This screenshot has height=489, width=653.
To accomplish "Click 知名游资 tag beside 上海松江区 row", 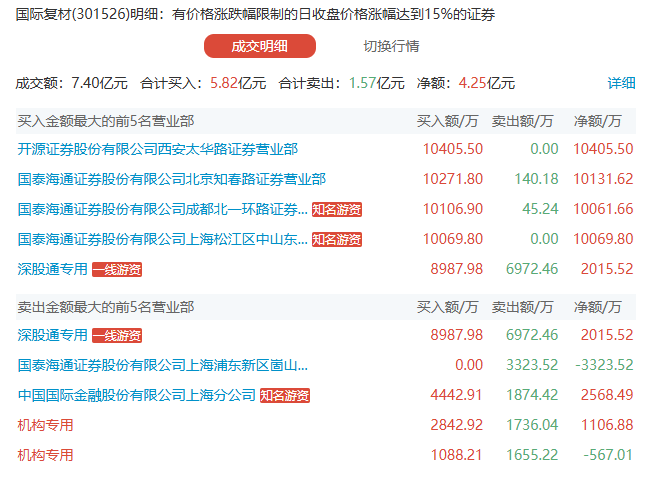I will tap(336, 240).
